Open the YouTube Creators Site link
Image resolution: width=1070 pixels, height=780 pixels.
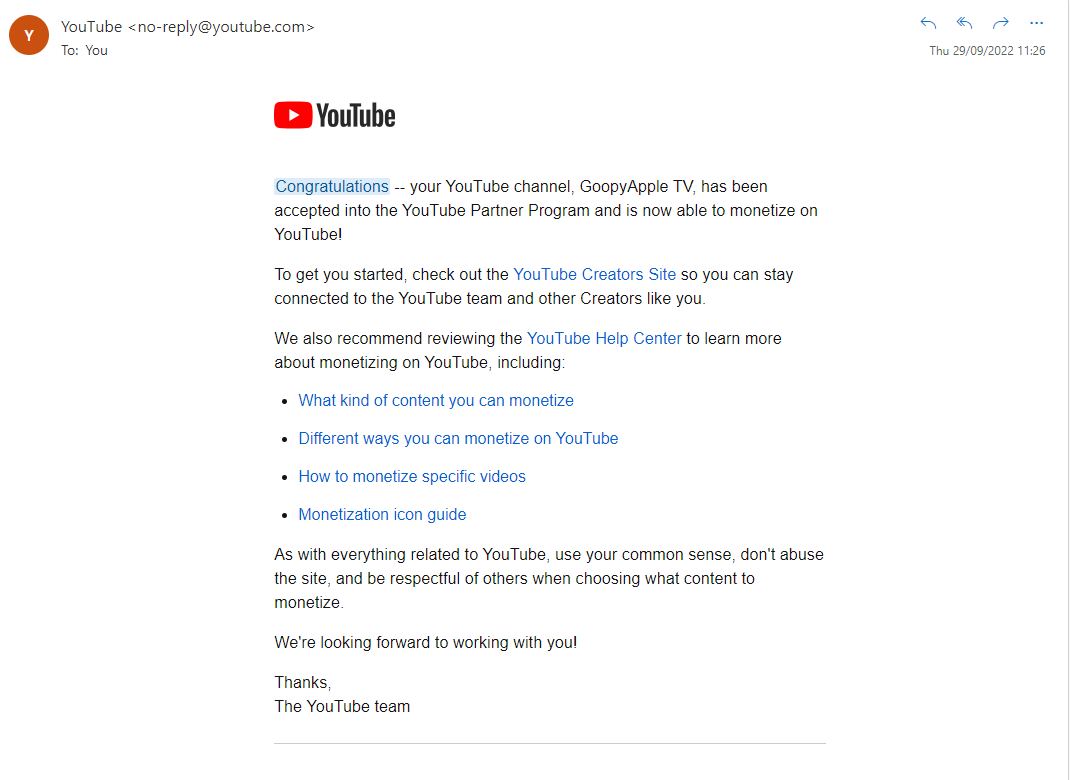(594, 274)
